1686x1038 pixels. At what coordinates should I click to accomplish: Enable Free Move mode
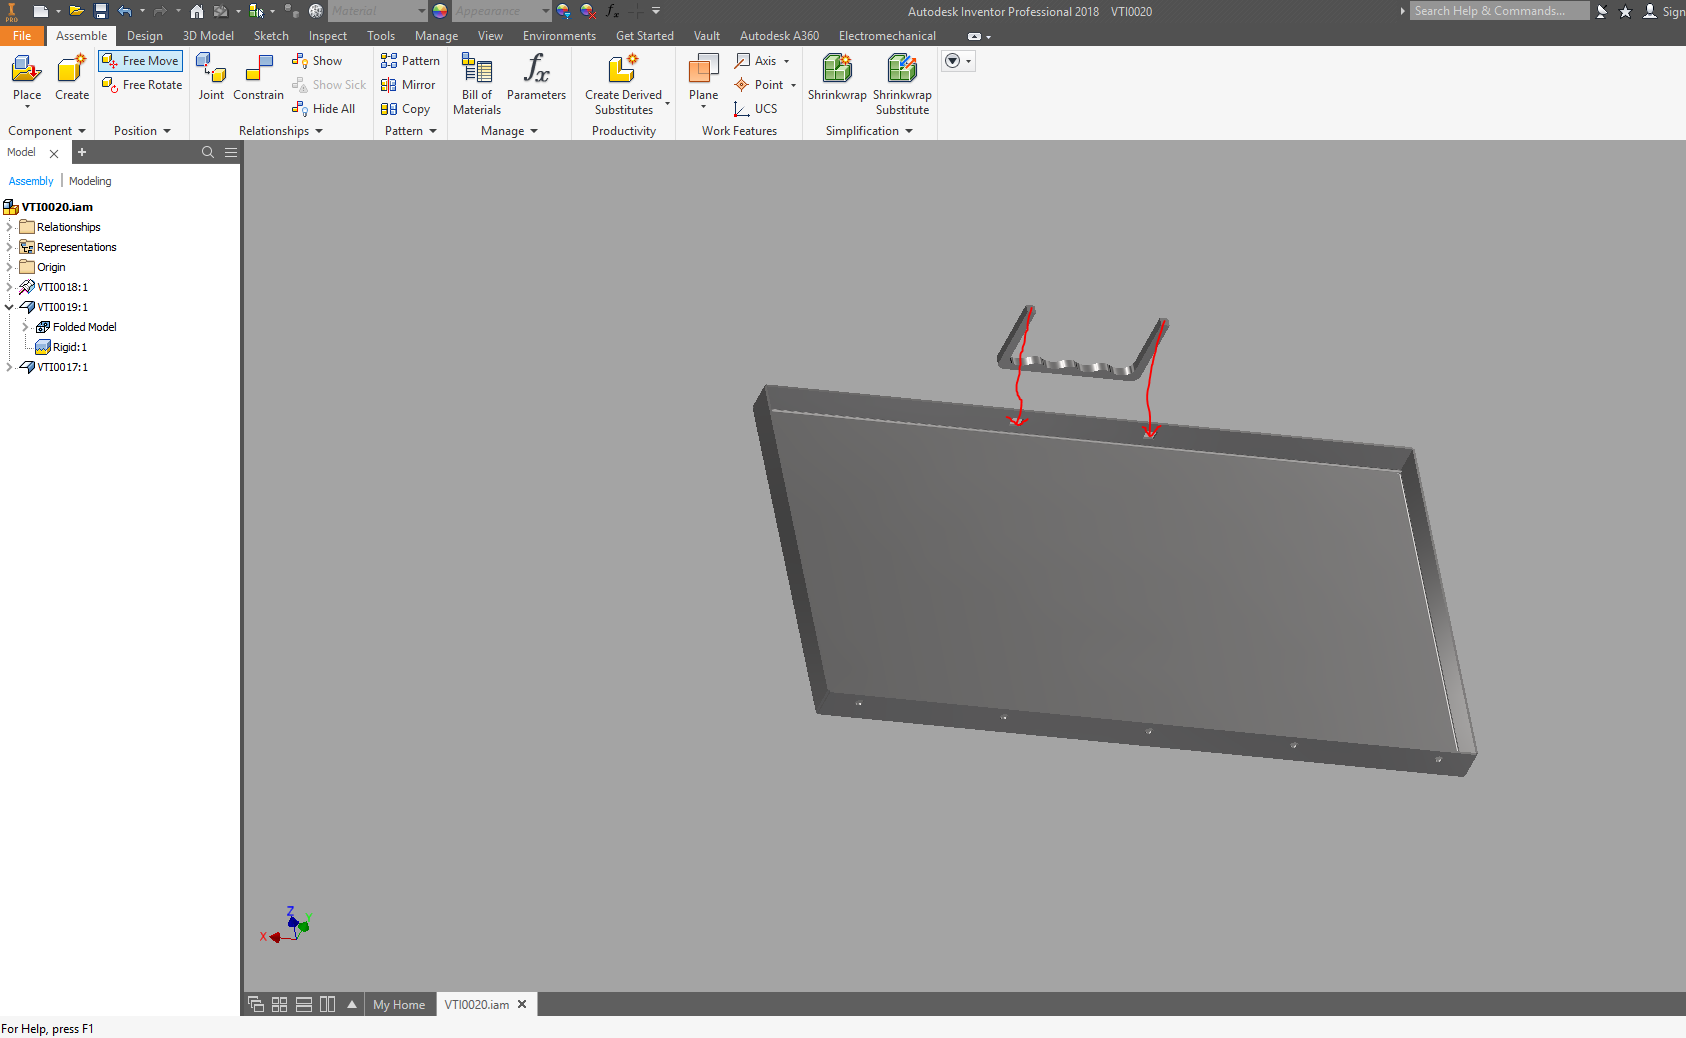click(x=140, y=60)
